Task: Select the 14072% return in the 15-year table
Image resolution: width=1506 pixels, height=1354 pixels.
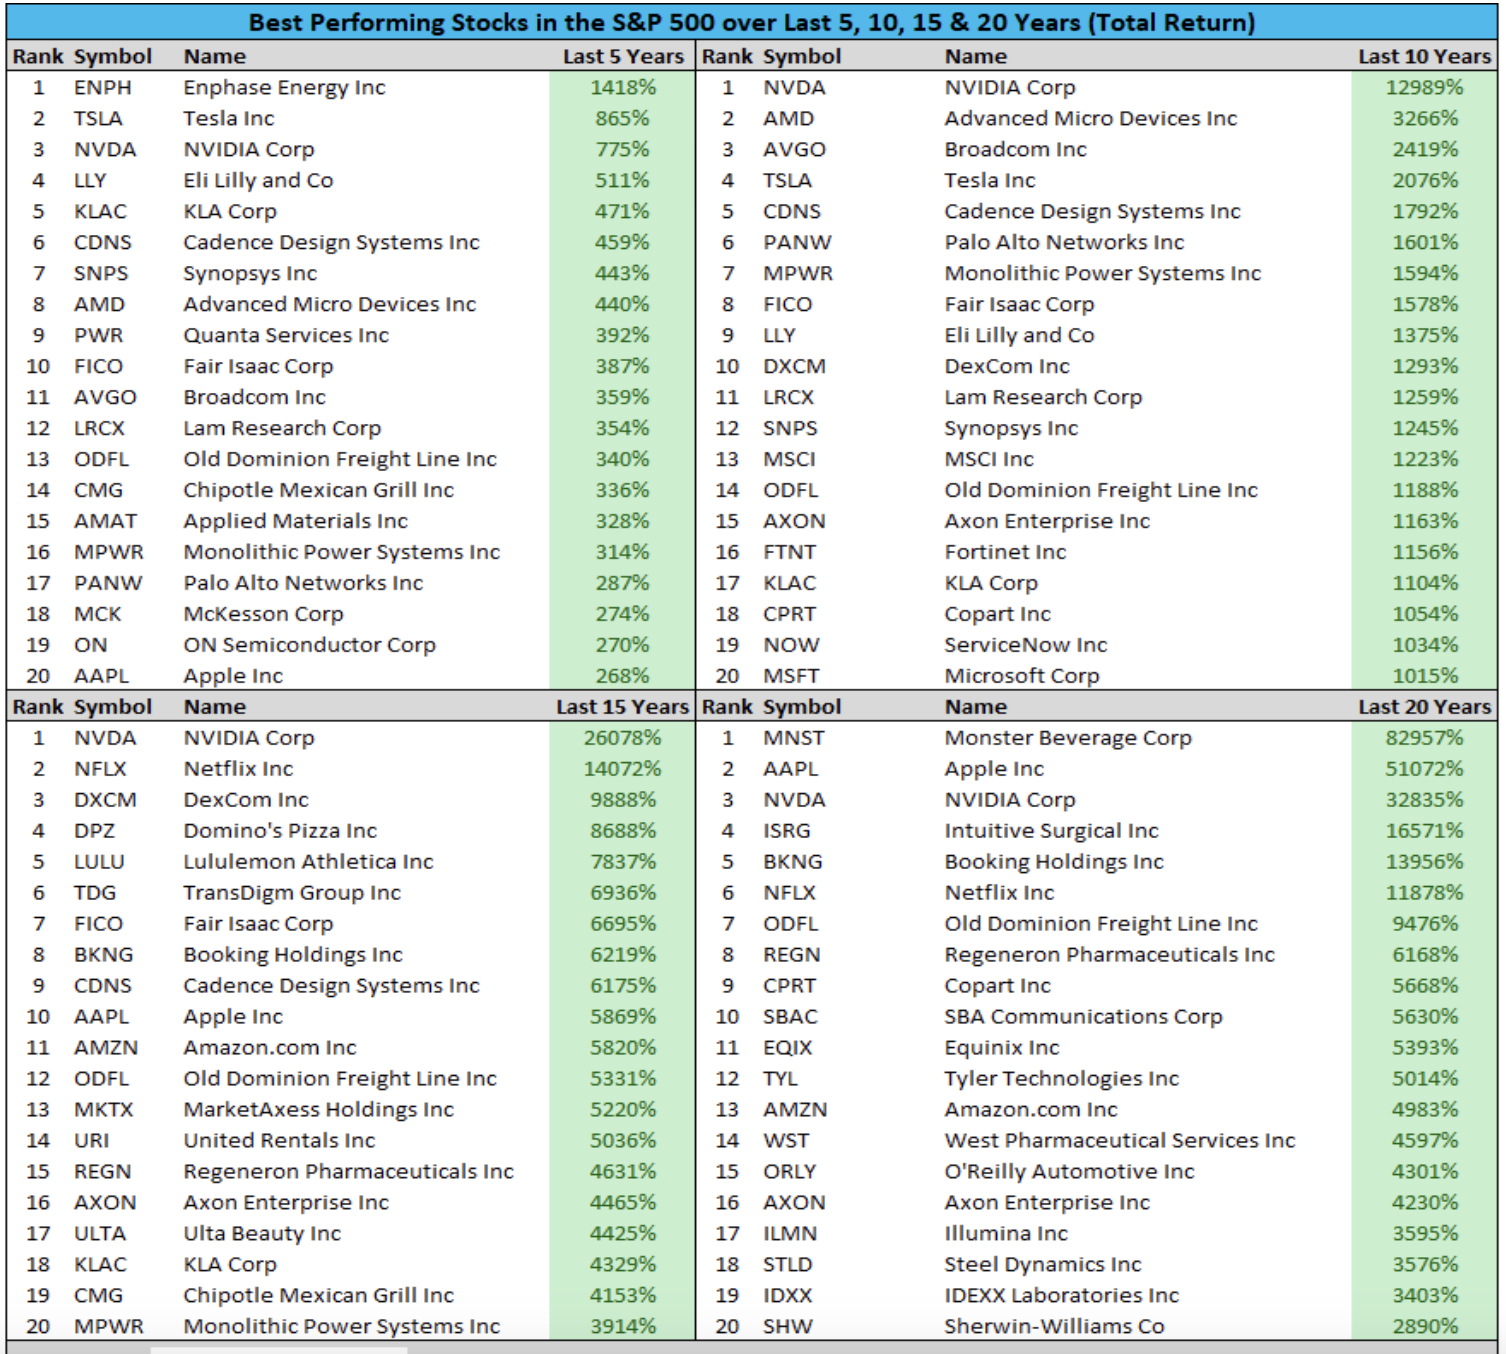Action: [x=622, y=768]
